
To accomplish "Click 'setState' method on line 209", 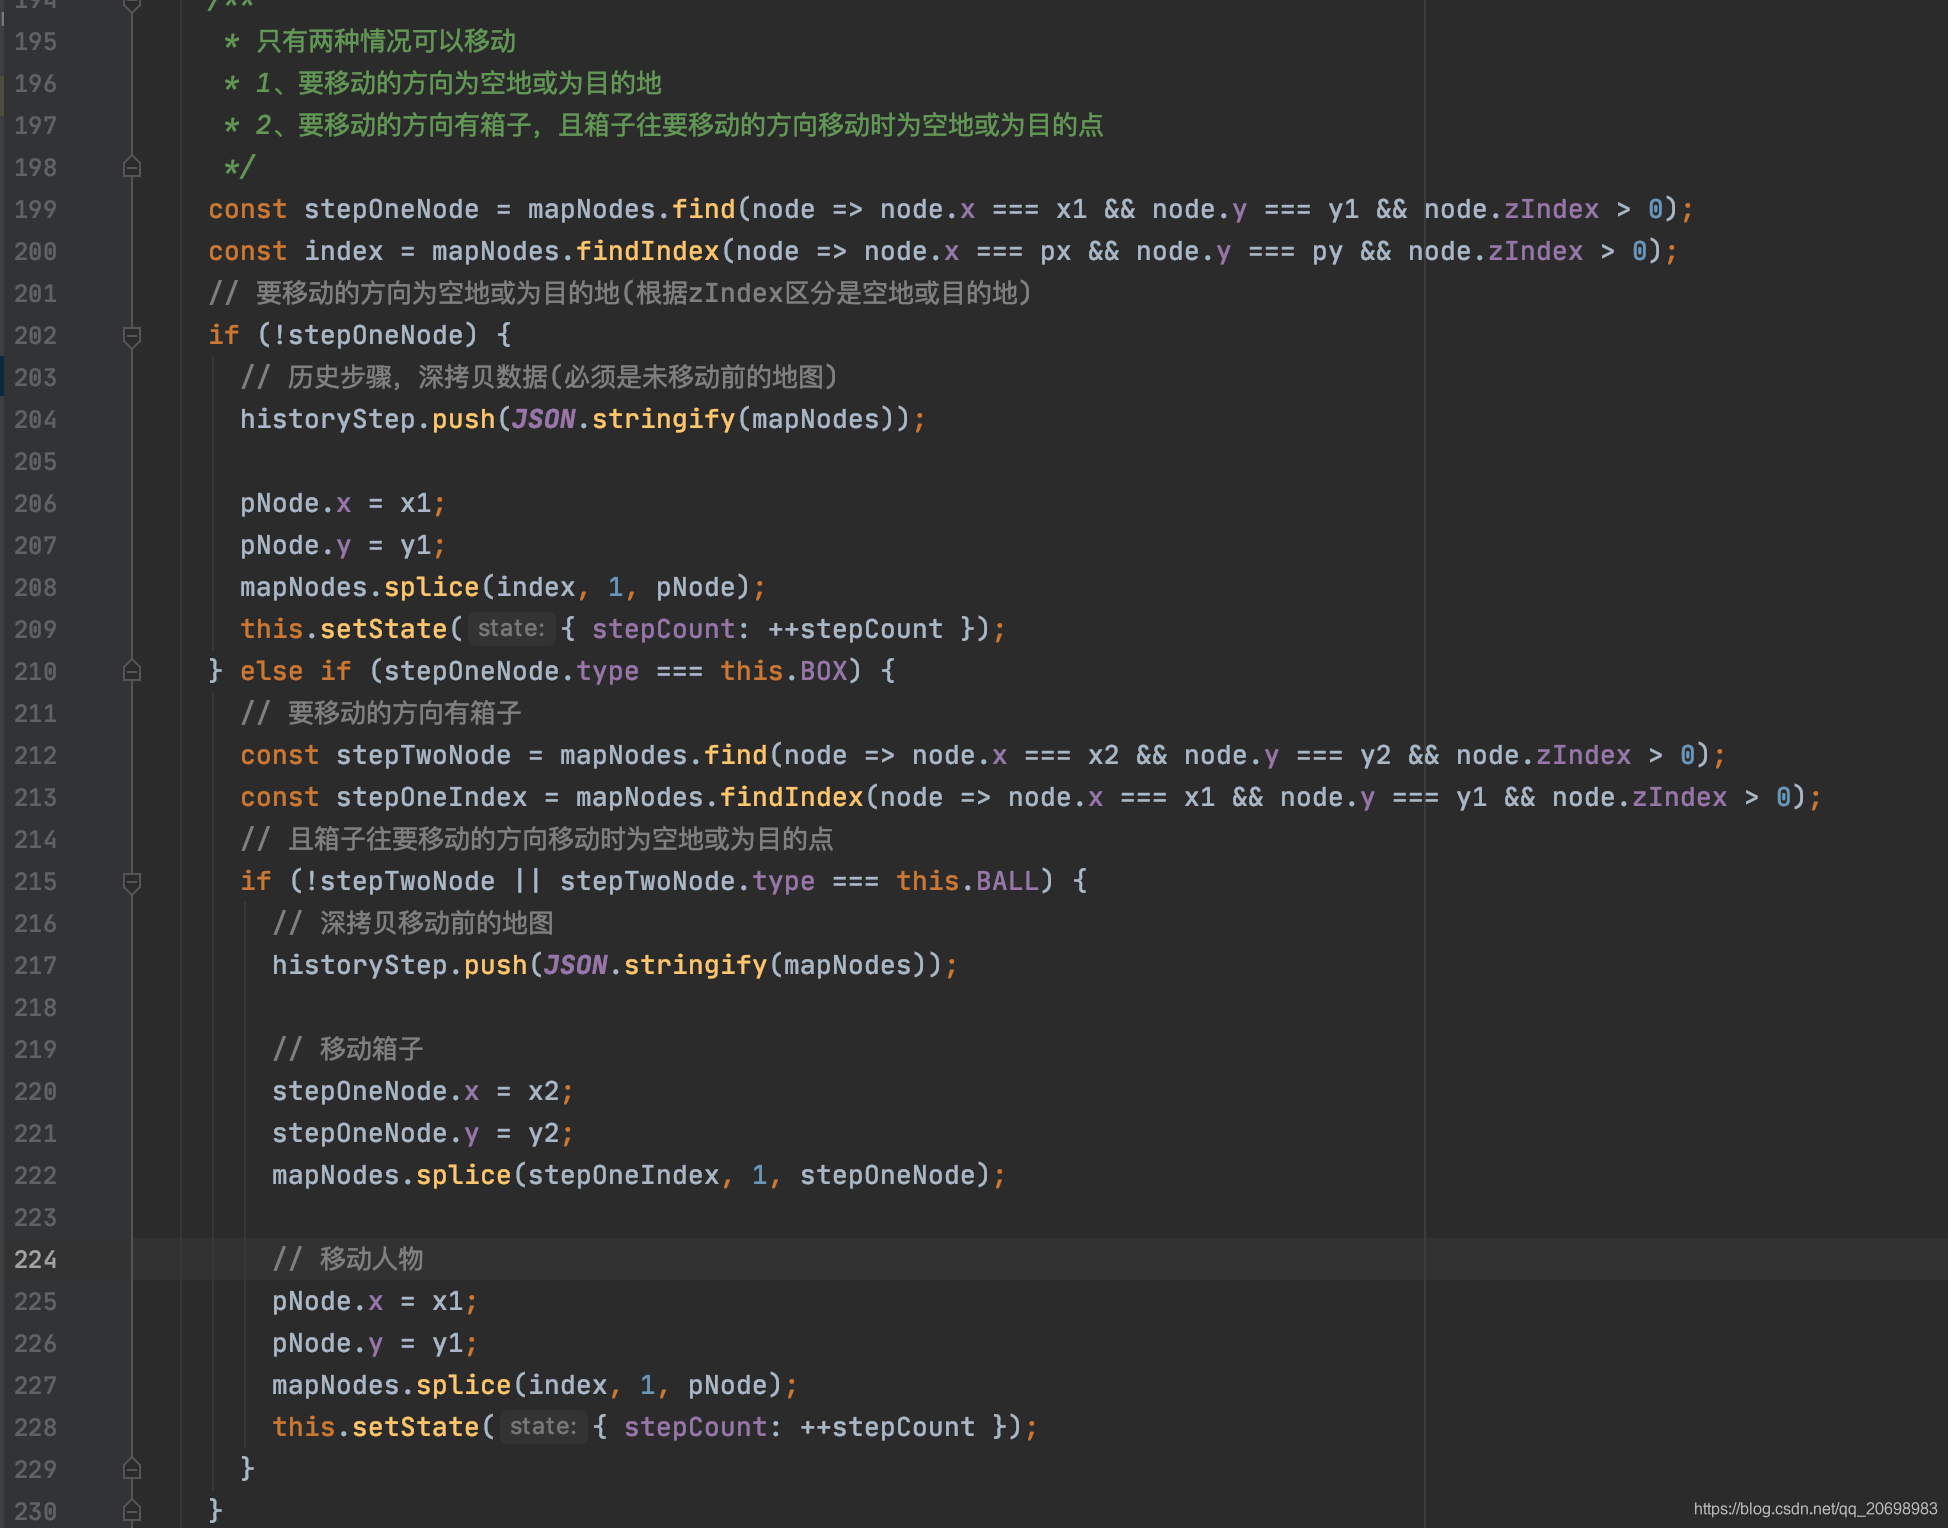I will coord(383,629).
